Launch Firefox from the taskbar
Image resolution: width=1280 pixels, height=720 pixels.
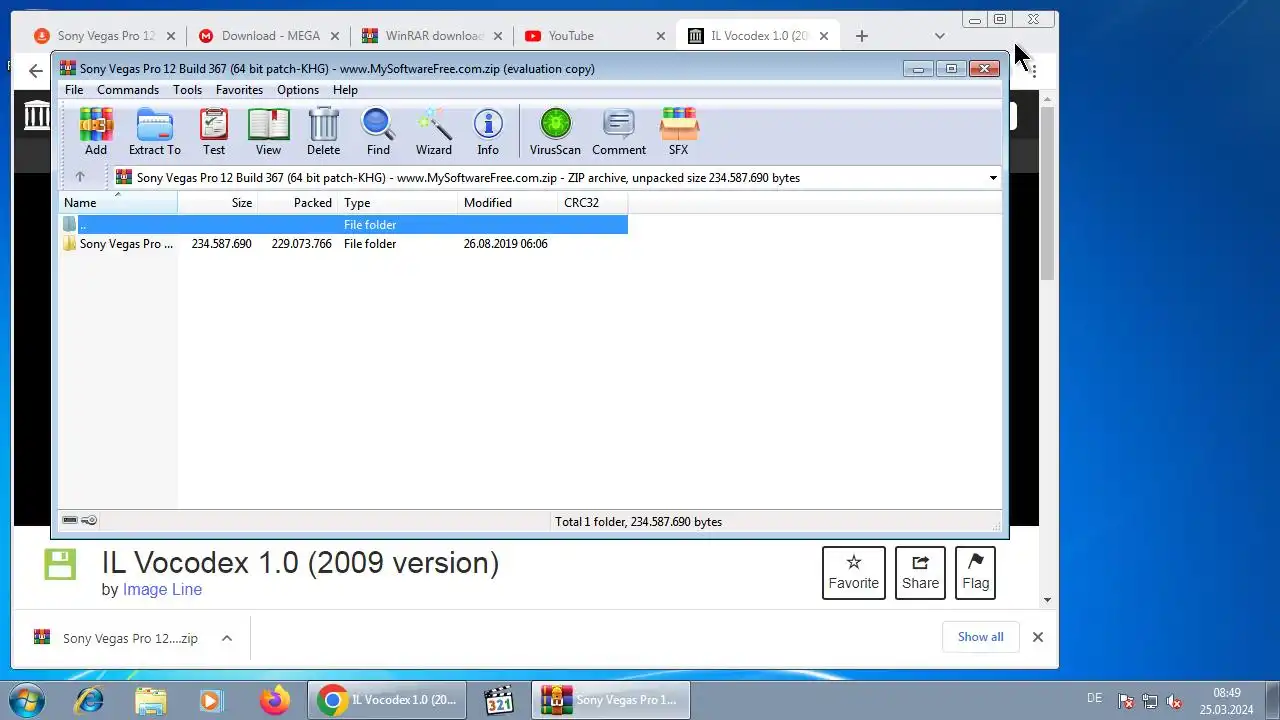tap(274, 700)
